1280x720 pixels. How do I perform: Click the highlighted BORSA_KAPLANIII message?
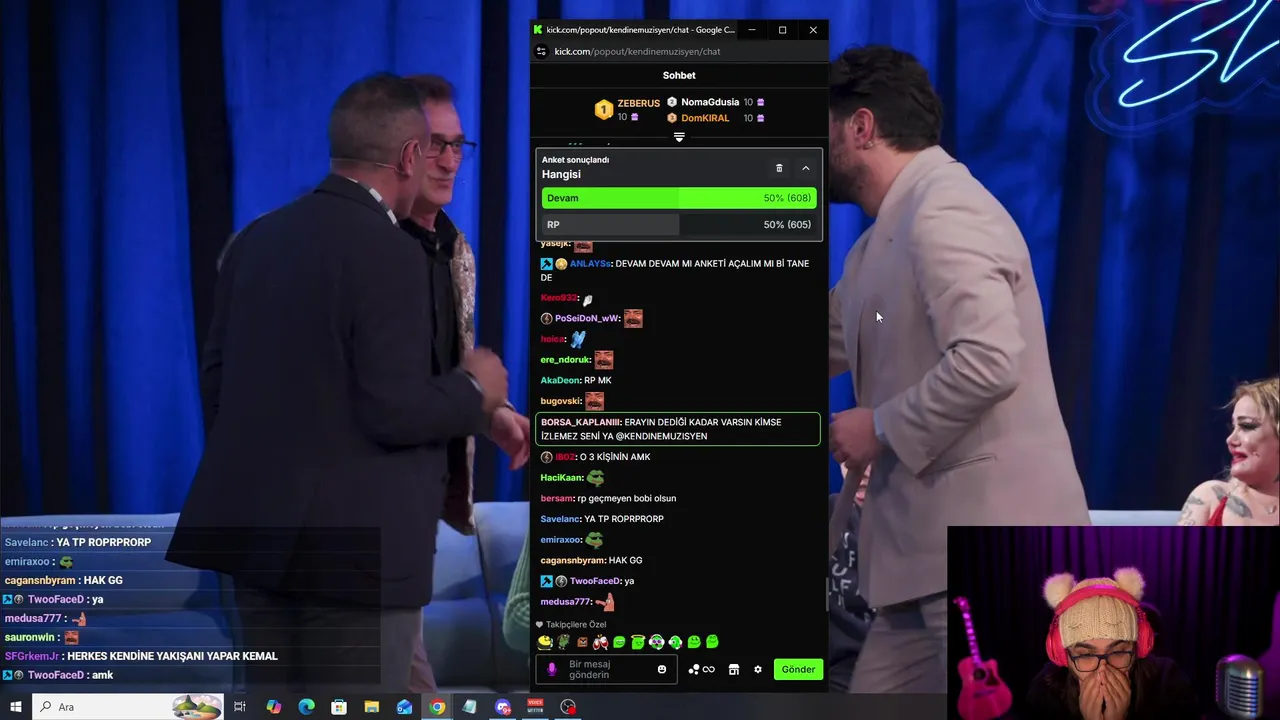click(678, 429)
